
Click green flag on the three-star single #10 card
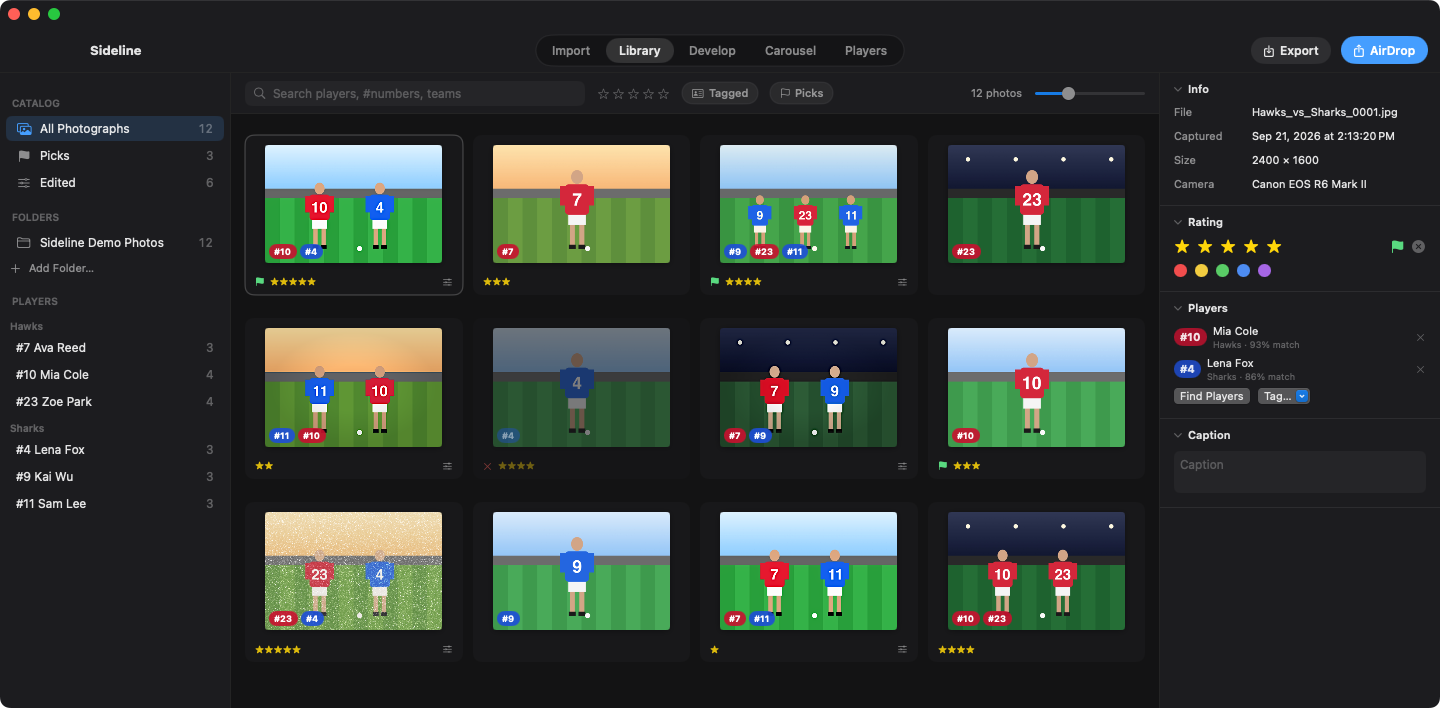click(x=943, y=466)
